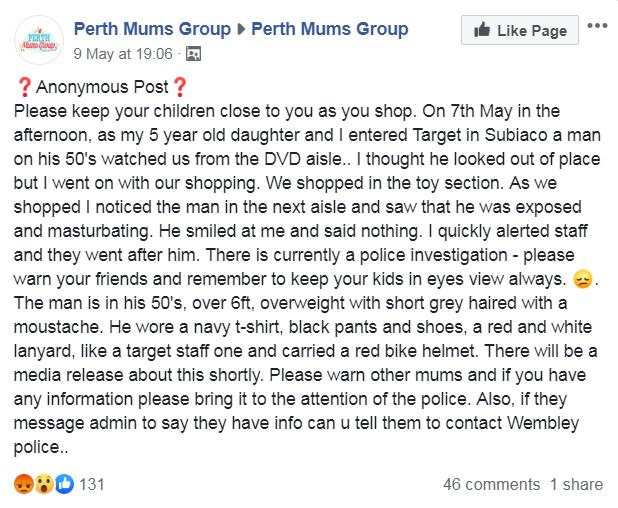Click the thumbs-up icon in Like Page

click(482, 30)
